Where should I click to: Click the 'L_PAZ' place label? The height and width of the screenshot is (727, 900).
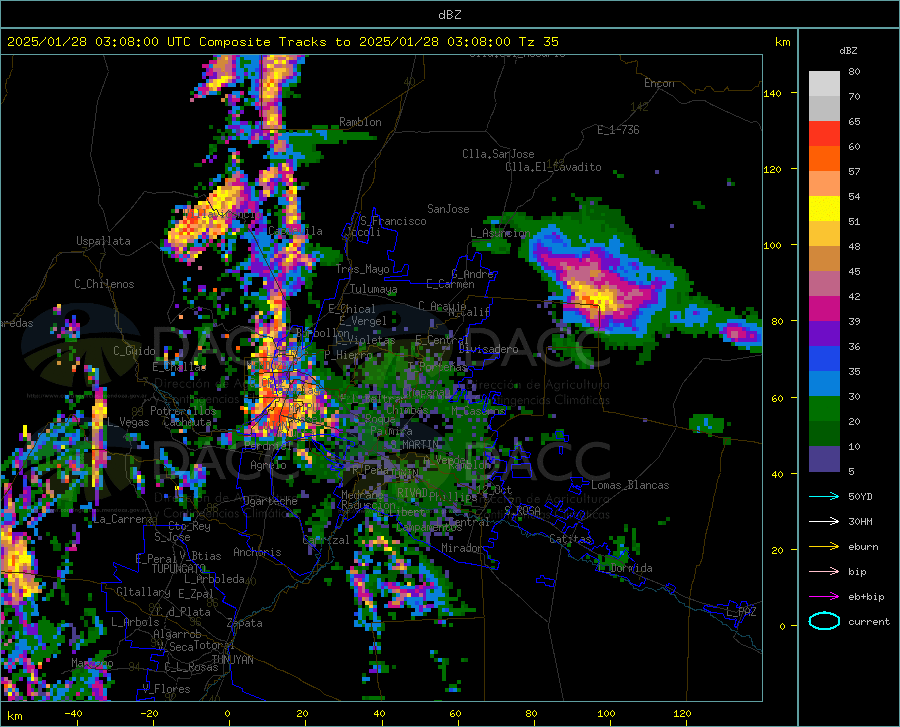pyautogui.click(x=741, y=612)
